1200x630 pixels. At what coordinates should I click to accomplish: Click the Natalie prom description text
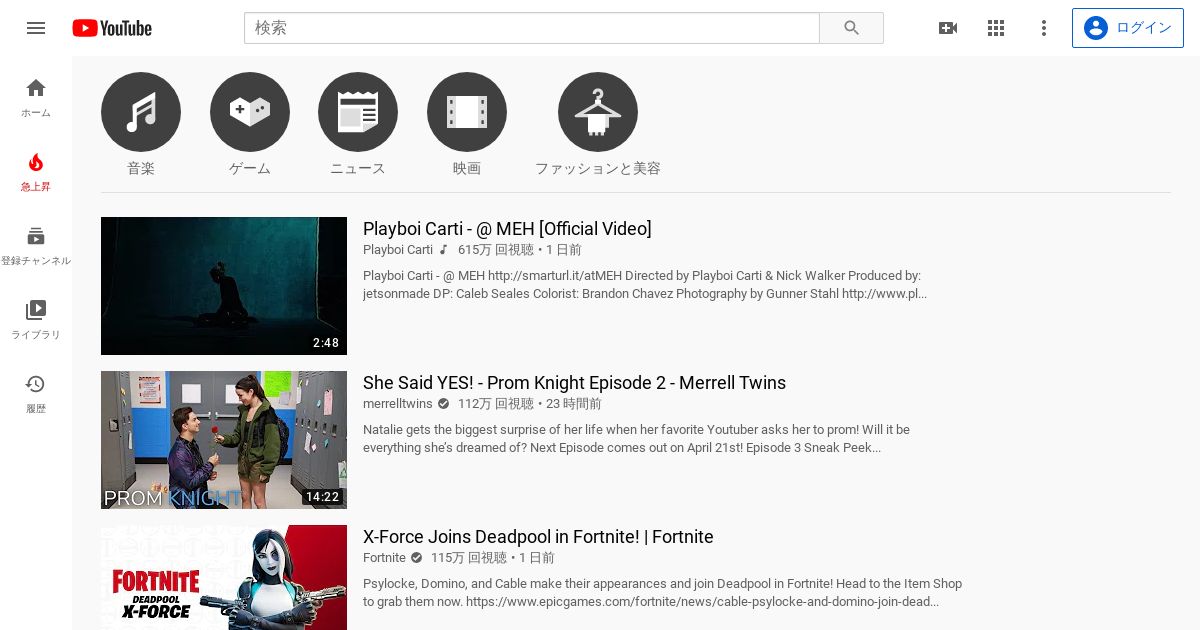tap(637, 439)
